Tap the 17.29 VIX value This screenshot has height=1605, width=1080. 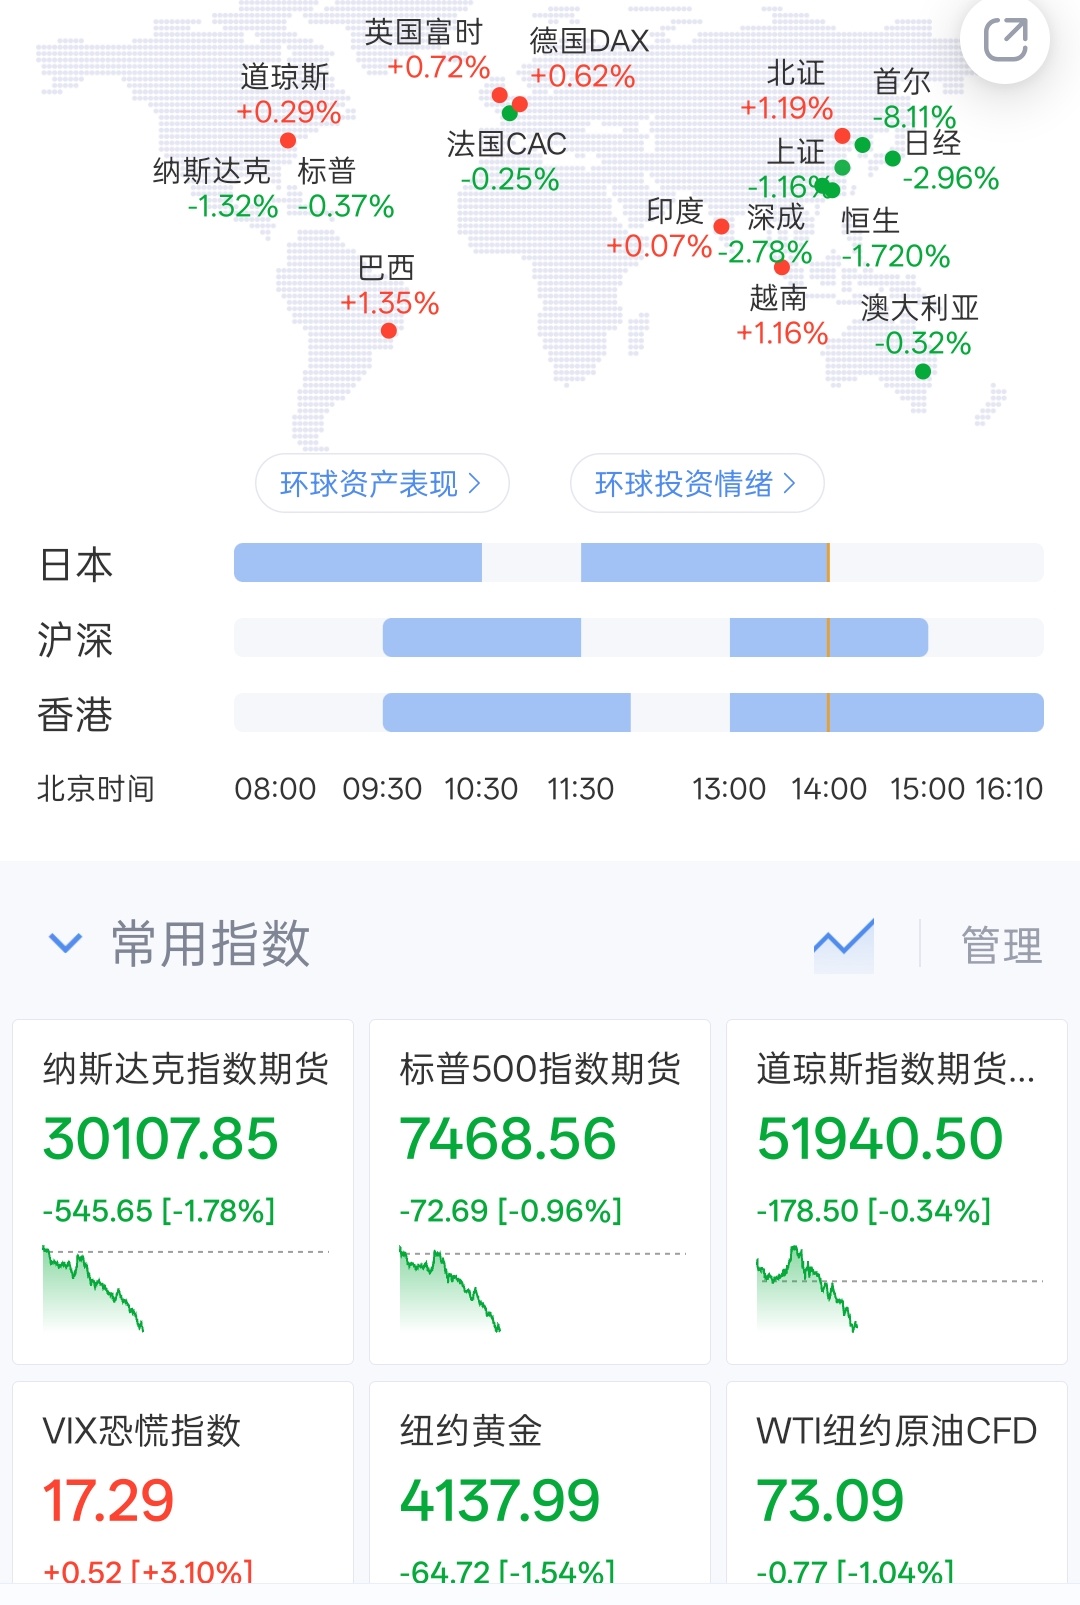pos(108,1501)
